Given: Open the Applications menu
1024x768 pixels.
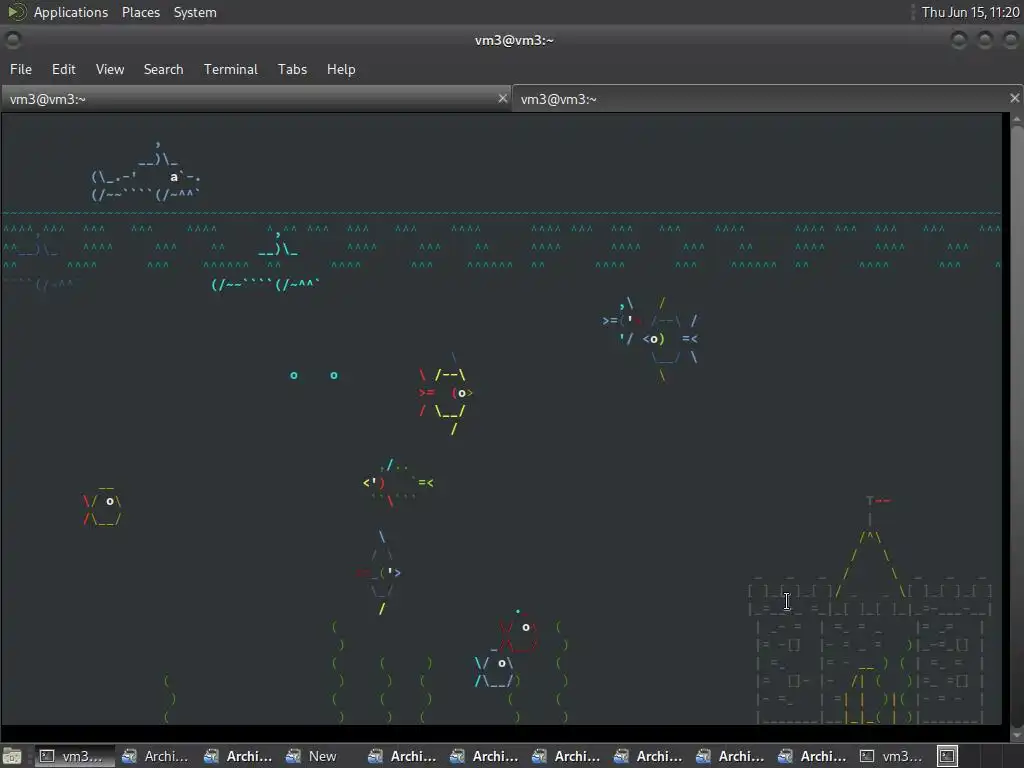Looking at the screenshot, I should pyautogui.click(x=71, y=12).
